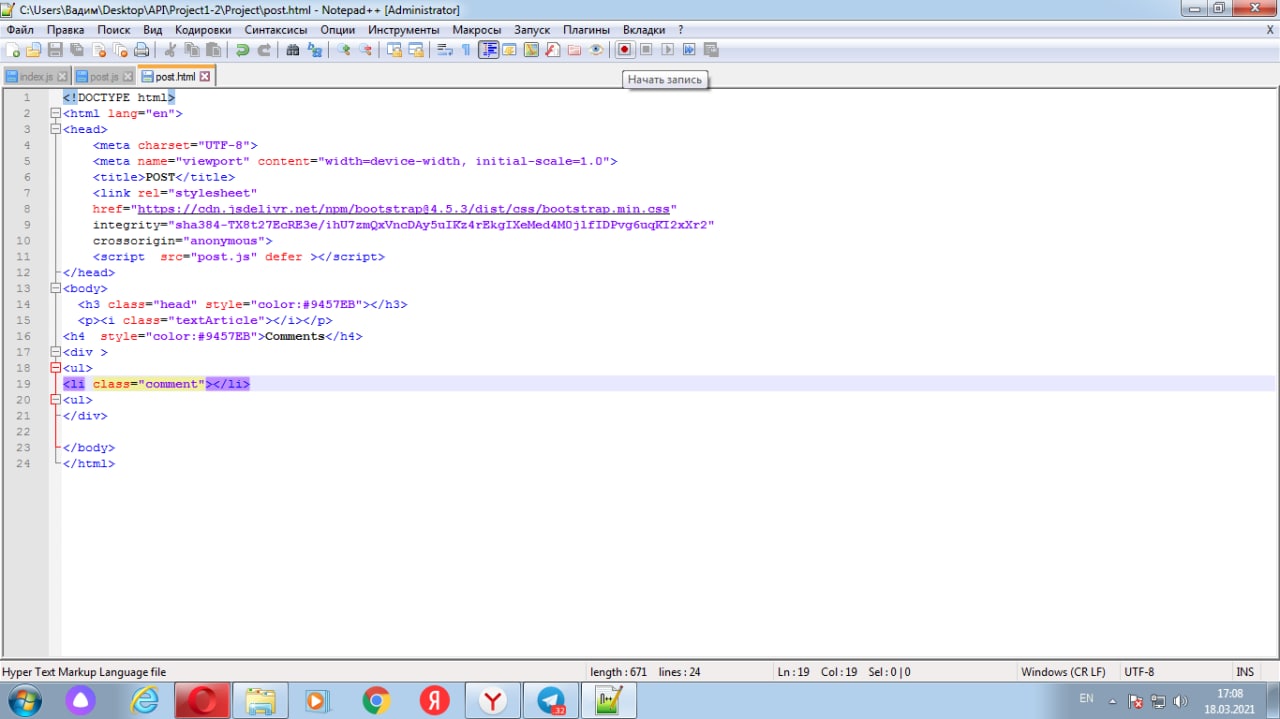The height and width of the screenshot is (719, 1280).
Task: Create a new file with toolbar icon
Action: pos(12,50)
